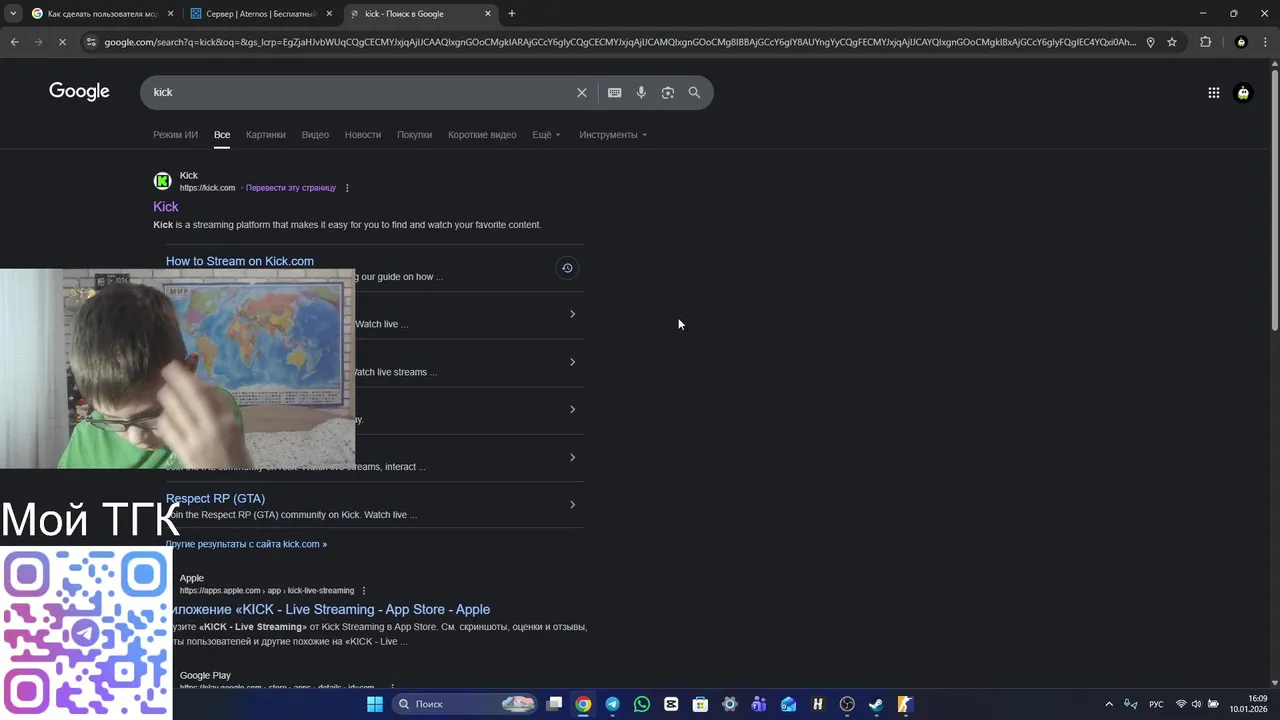Start voice search with the microphone icon

point(641,92)
